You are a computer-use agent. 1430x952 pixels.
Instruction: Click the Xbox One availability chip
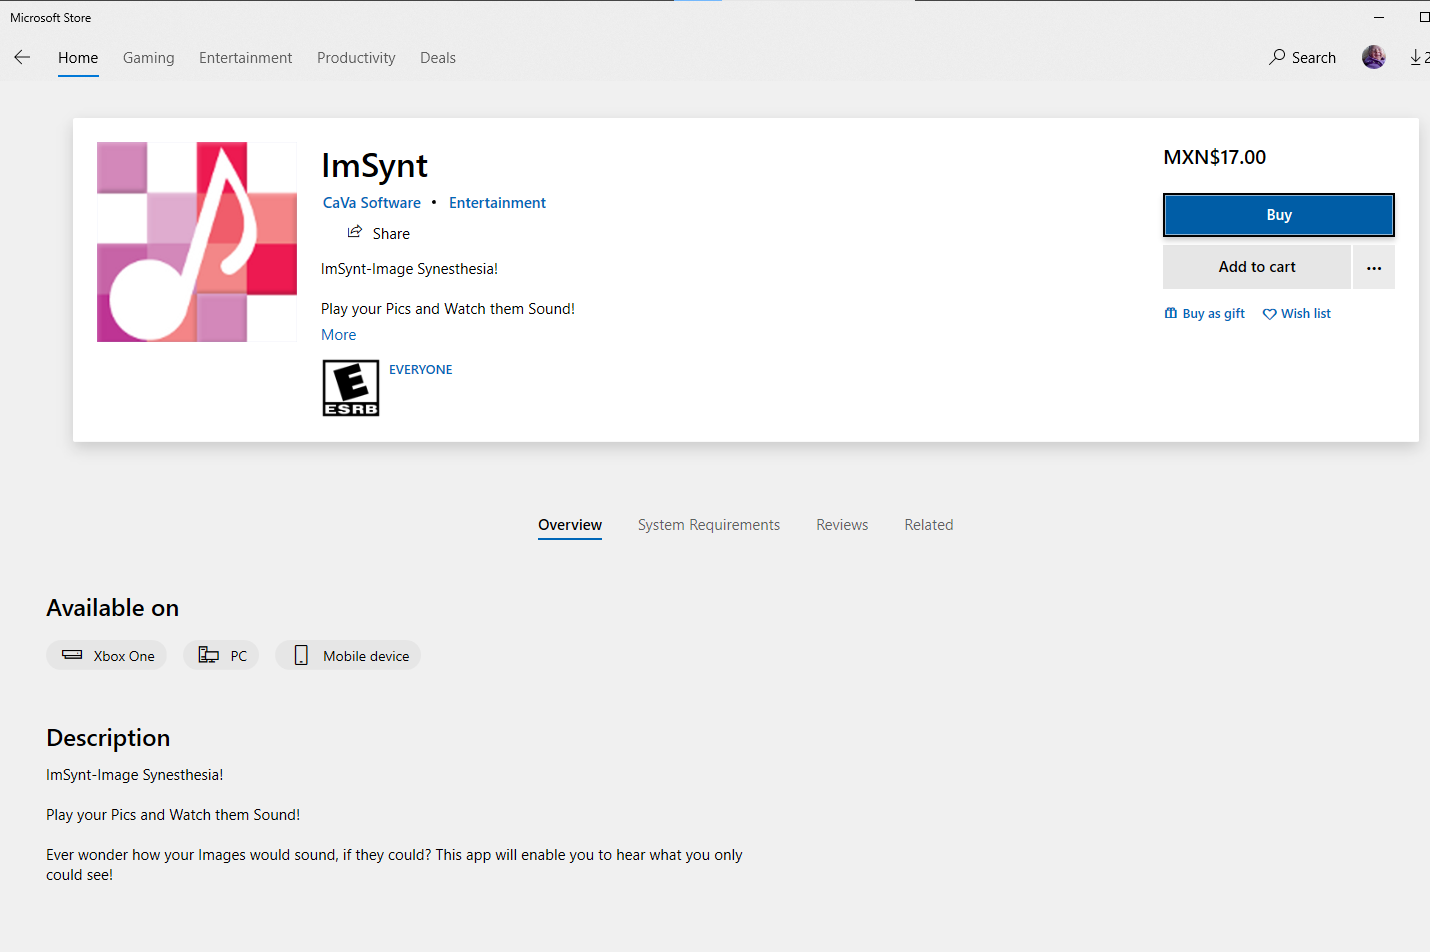point(107,656)
